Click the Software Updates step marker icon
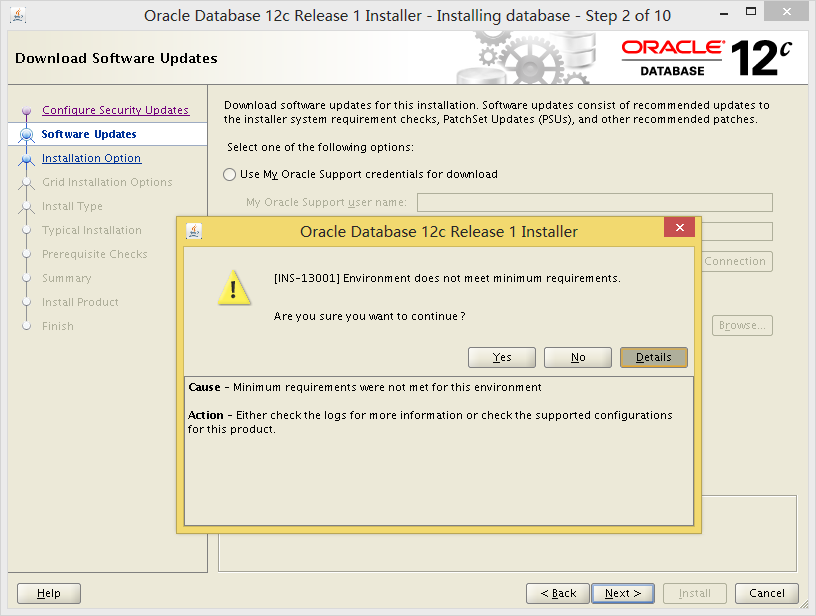 27,135
